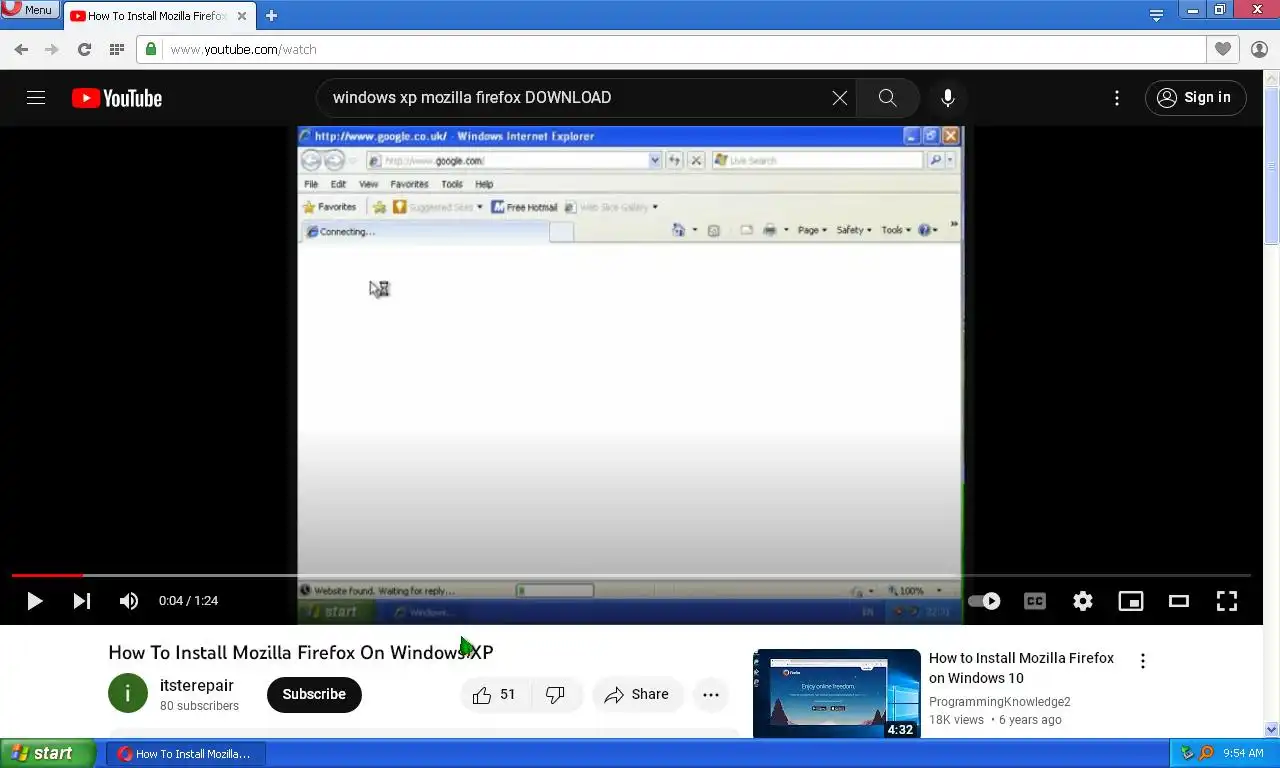Click the video frame to play
Viewport: 1280px width, 768px height.
click(x=631, y=350)
